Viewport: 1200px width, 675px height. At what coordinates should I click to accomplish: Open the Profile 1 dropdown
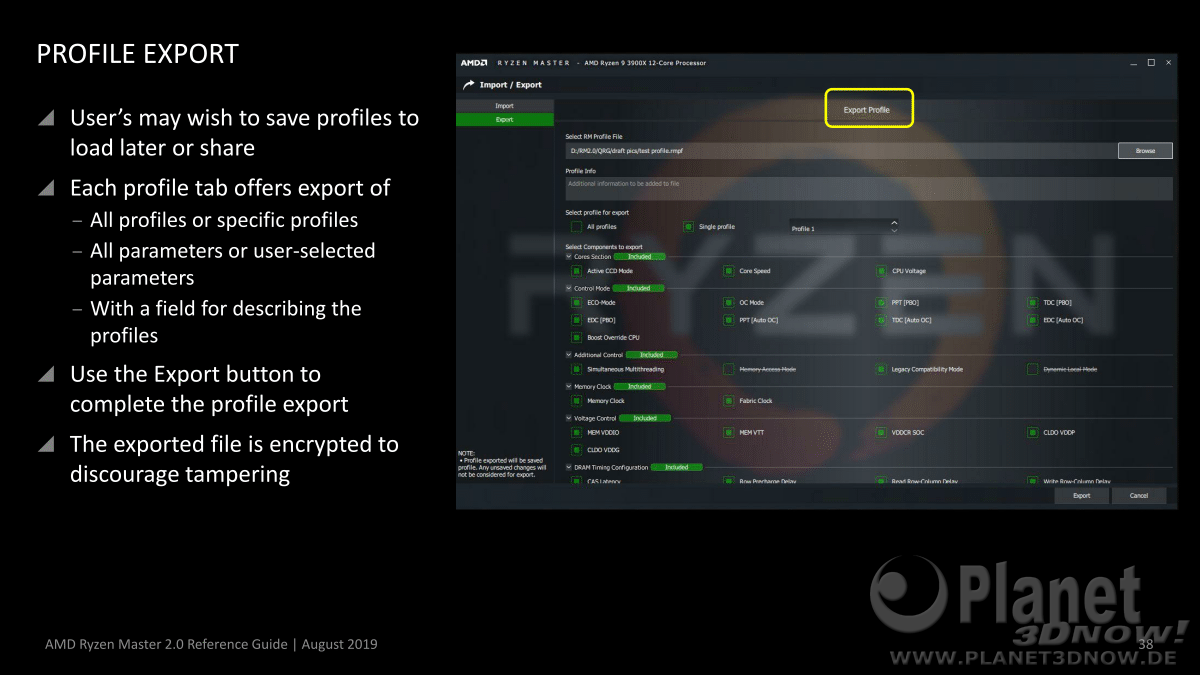coord(844,228)
